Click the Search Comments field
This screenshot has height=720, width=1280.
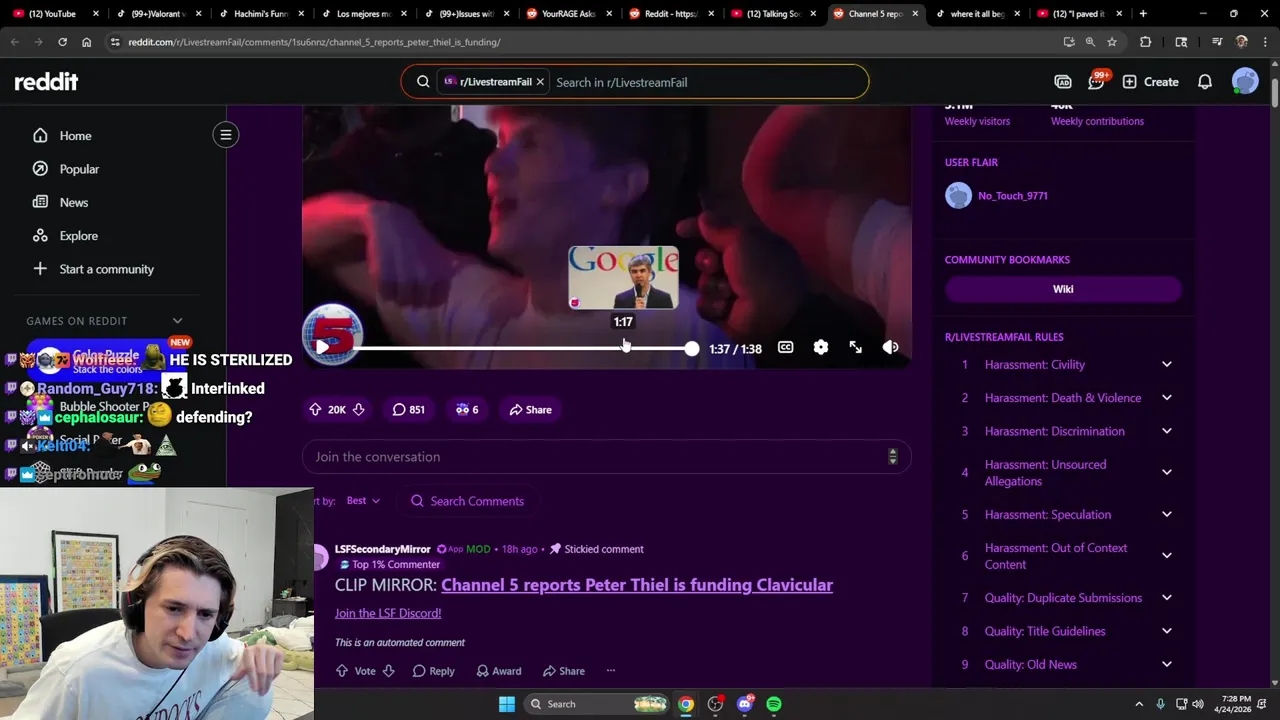(468, 501)
